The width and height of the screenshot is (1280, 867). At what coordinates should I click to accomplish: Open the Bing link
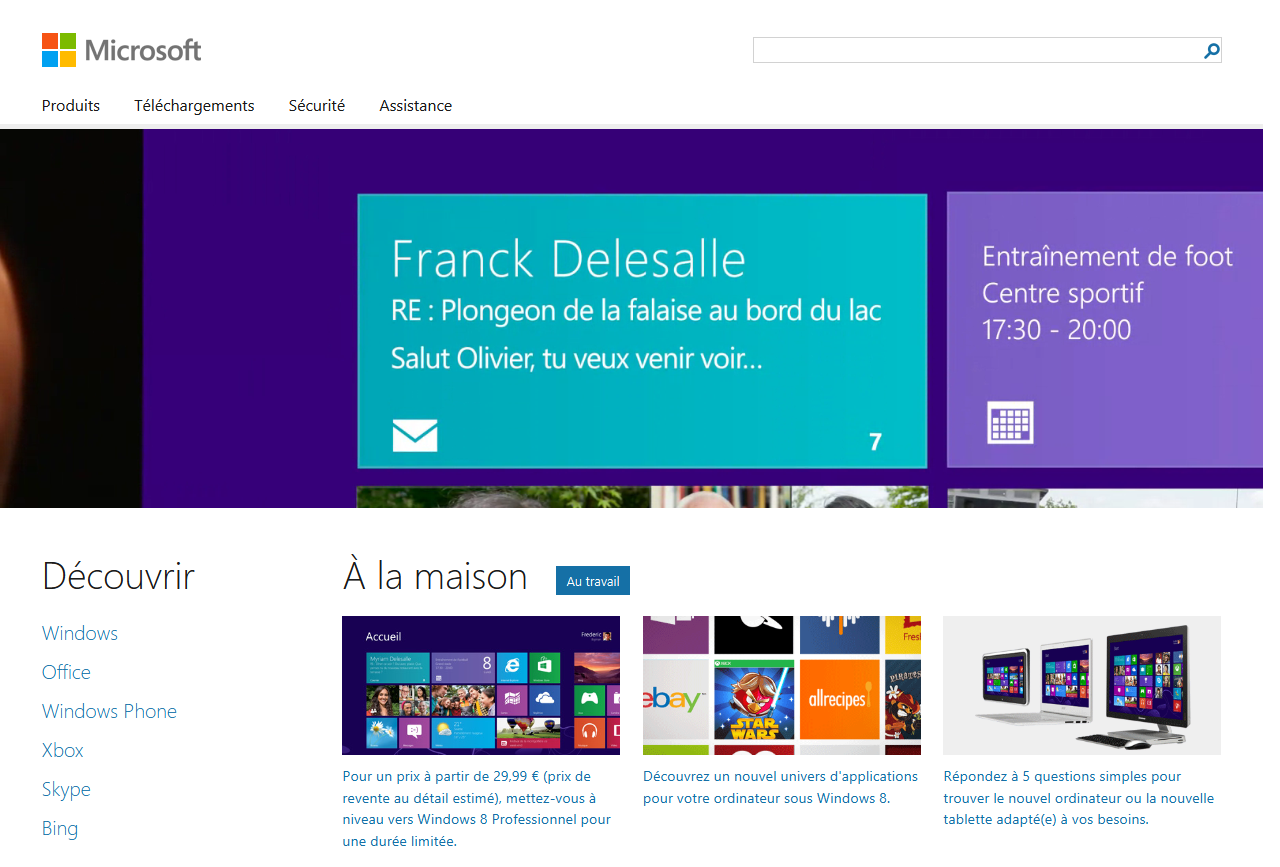pos(60,828)
